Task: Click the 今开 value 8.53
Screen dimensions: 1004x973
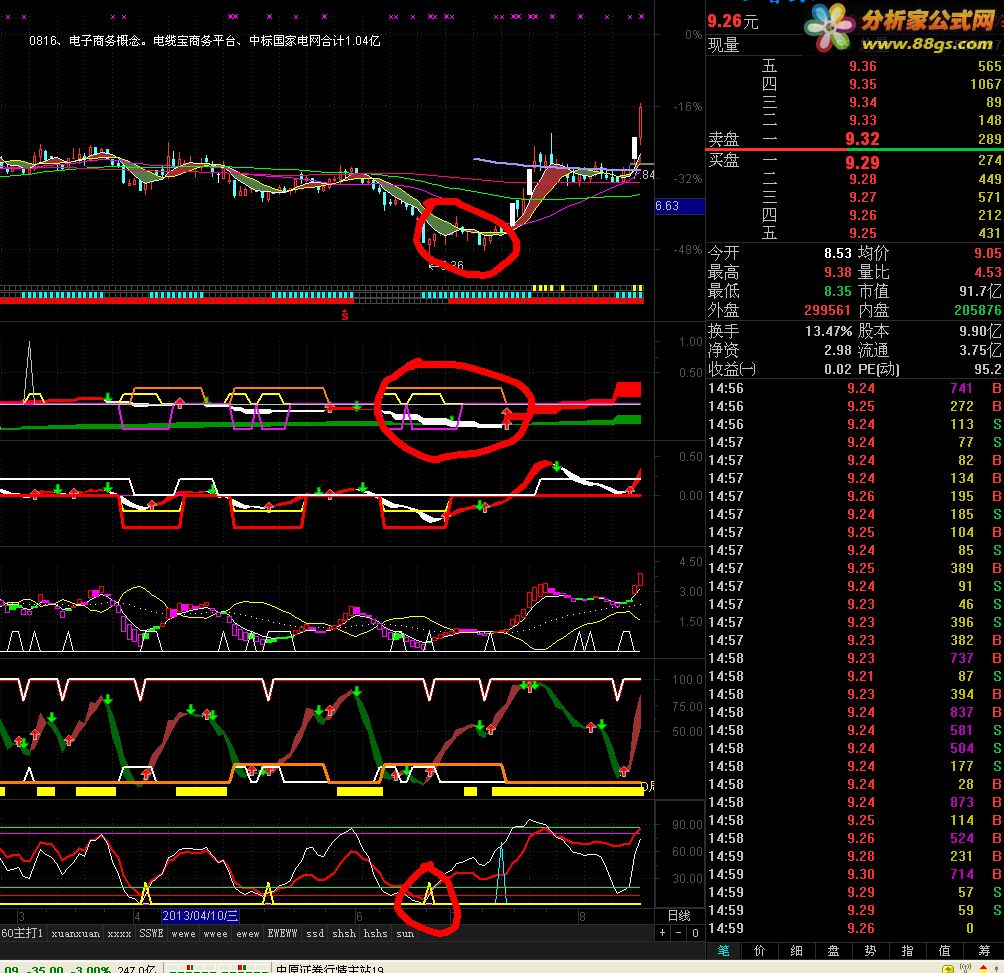Action: (838, 253)
